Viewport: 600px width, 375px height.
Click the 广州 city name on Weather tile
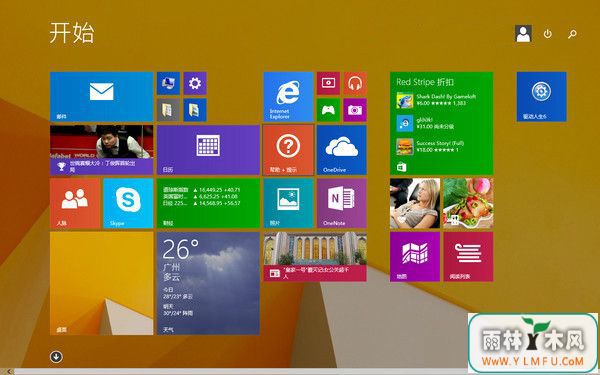[171, 267]
